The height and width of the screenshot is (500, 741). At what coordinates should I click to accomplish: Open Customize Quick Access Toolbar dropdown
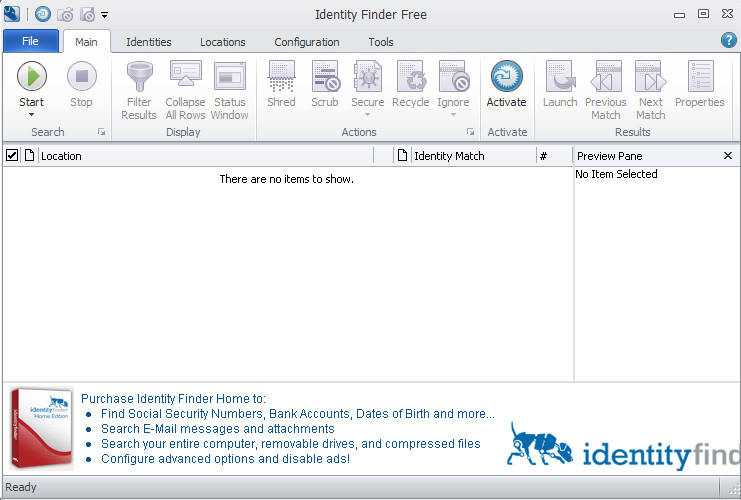click(x=104, y=15)
